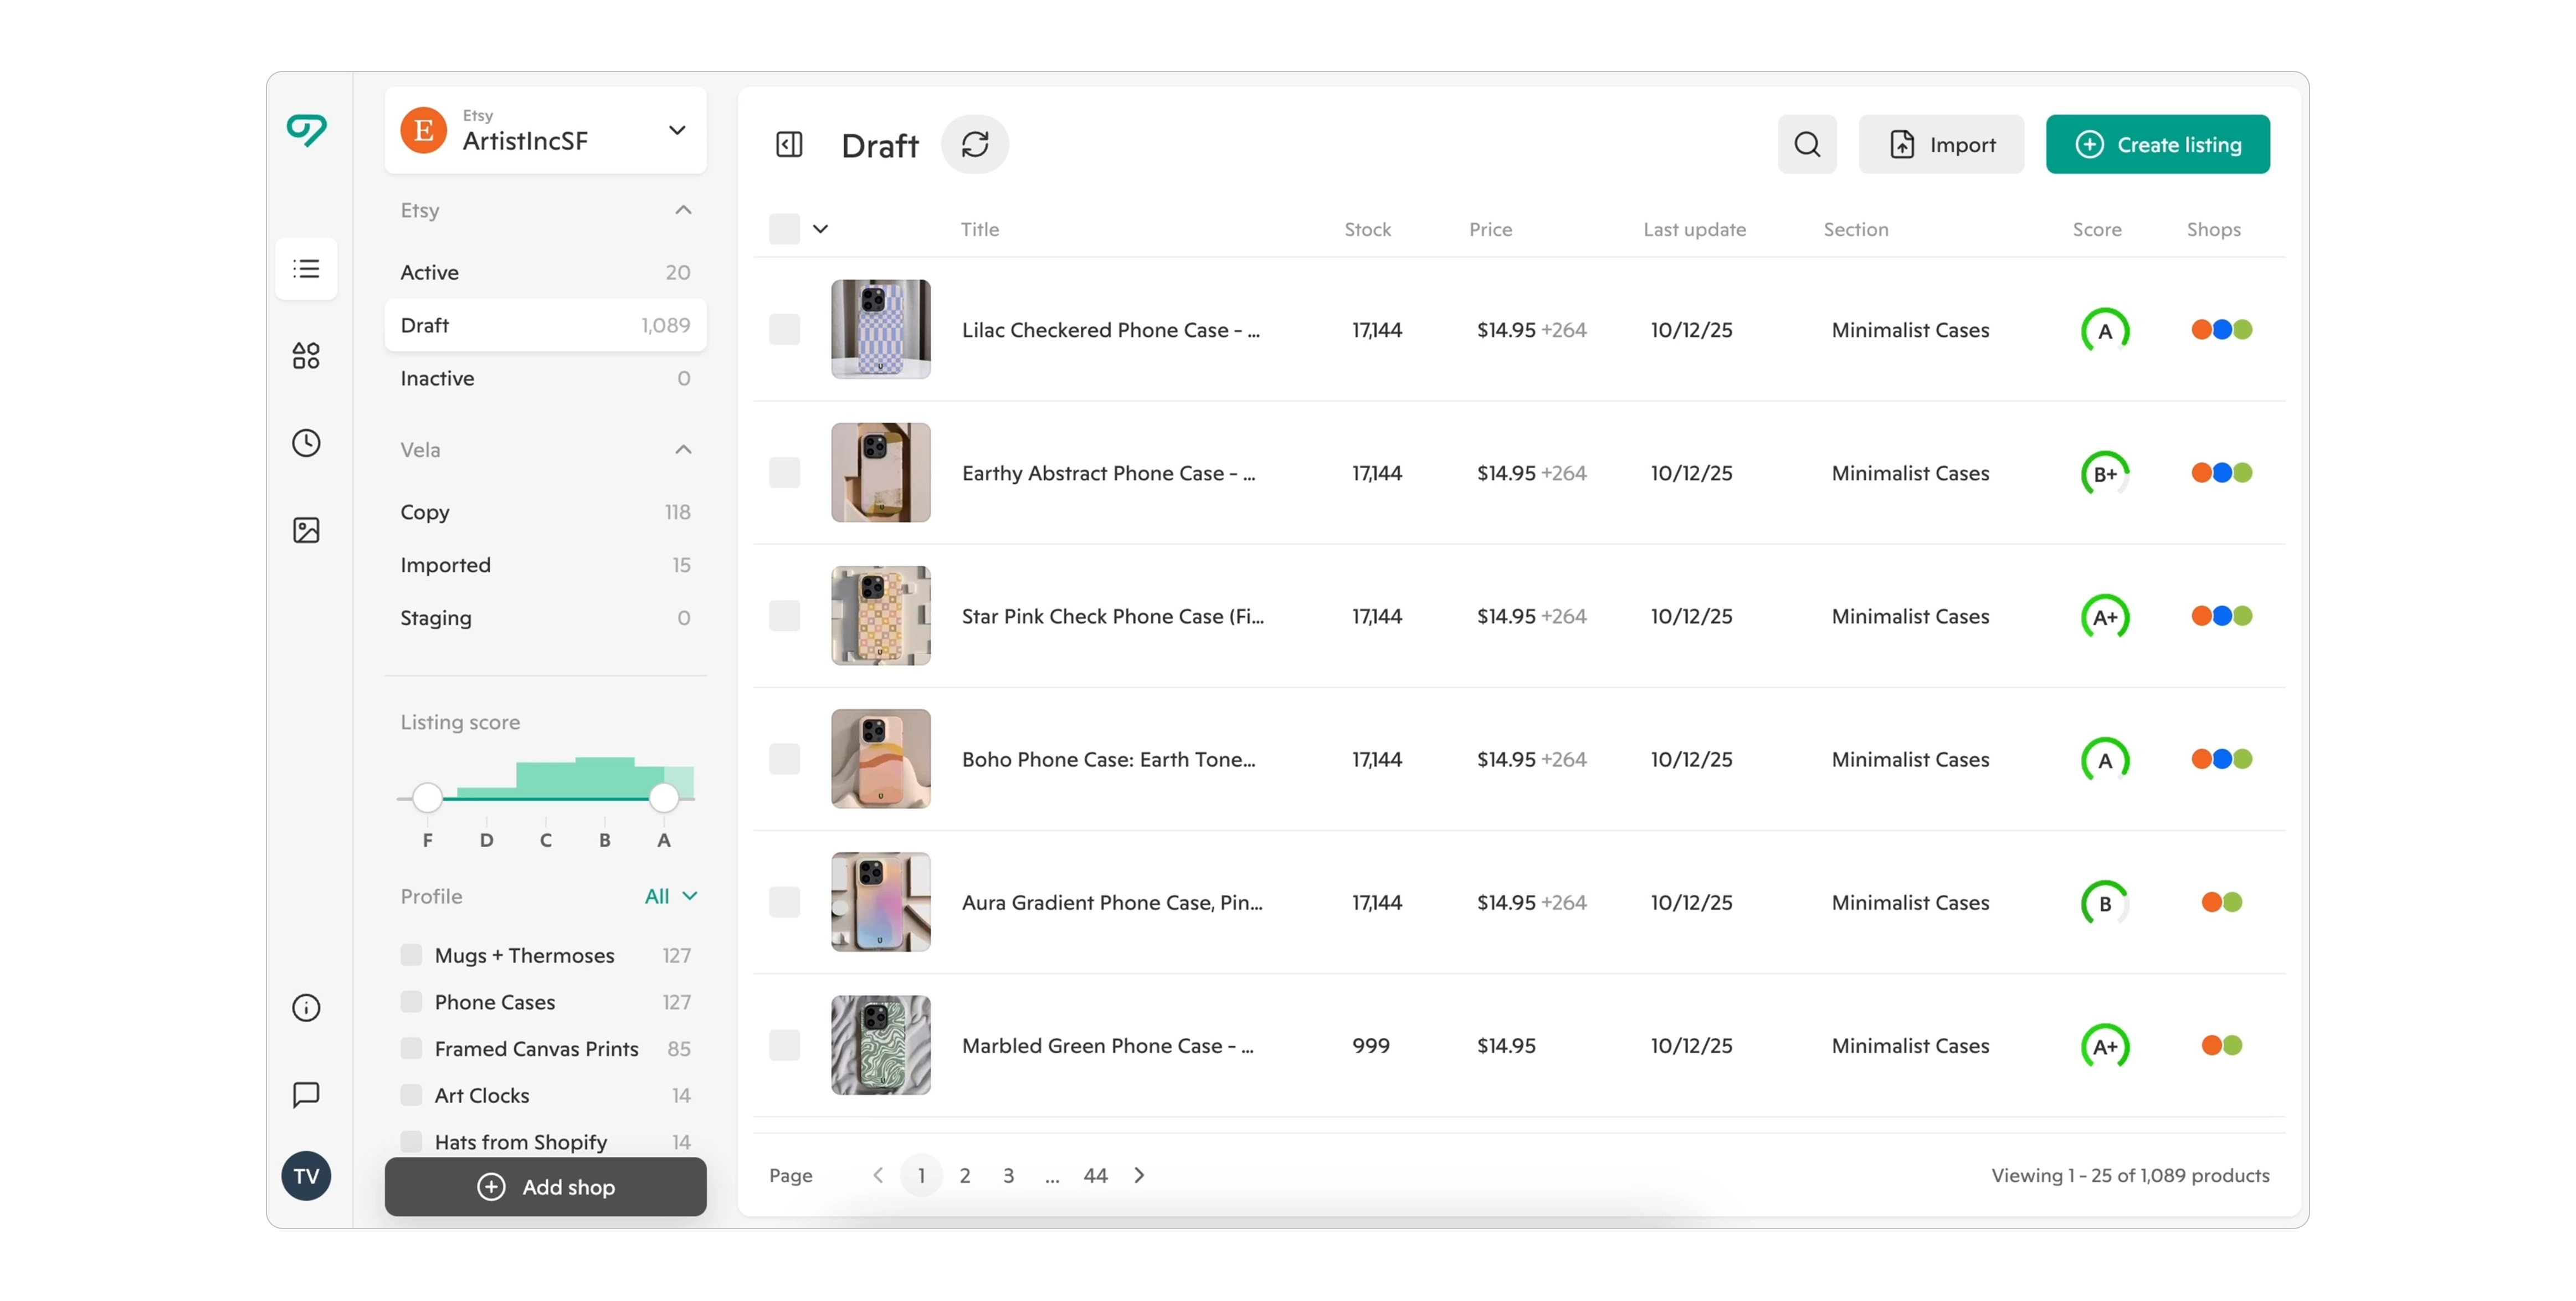
Task: Open the clock history icon
Action: (x=306, y=443)
